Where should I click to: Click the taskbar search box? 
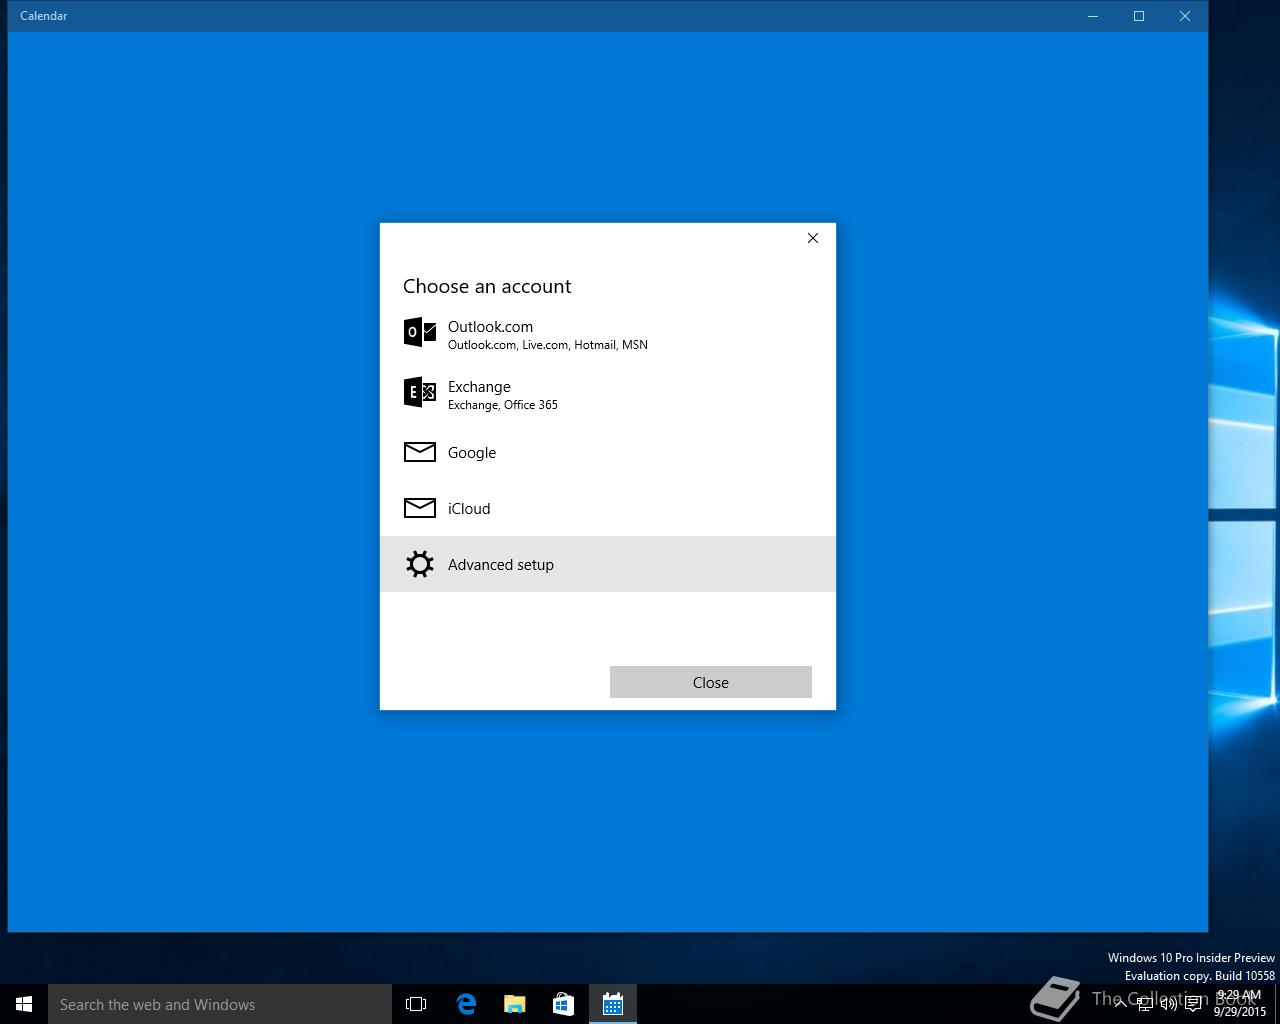click(220, 1004)
